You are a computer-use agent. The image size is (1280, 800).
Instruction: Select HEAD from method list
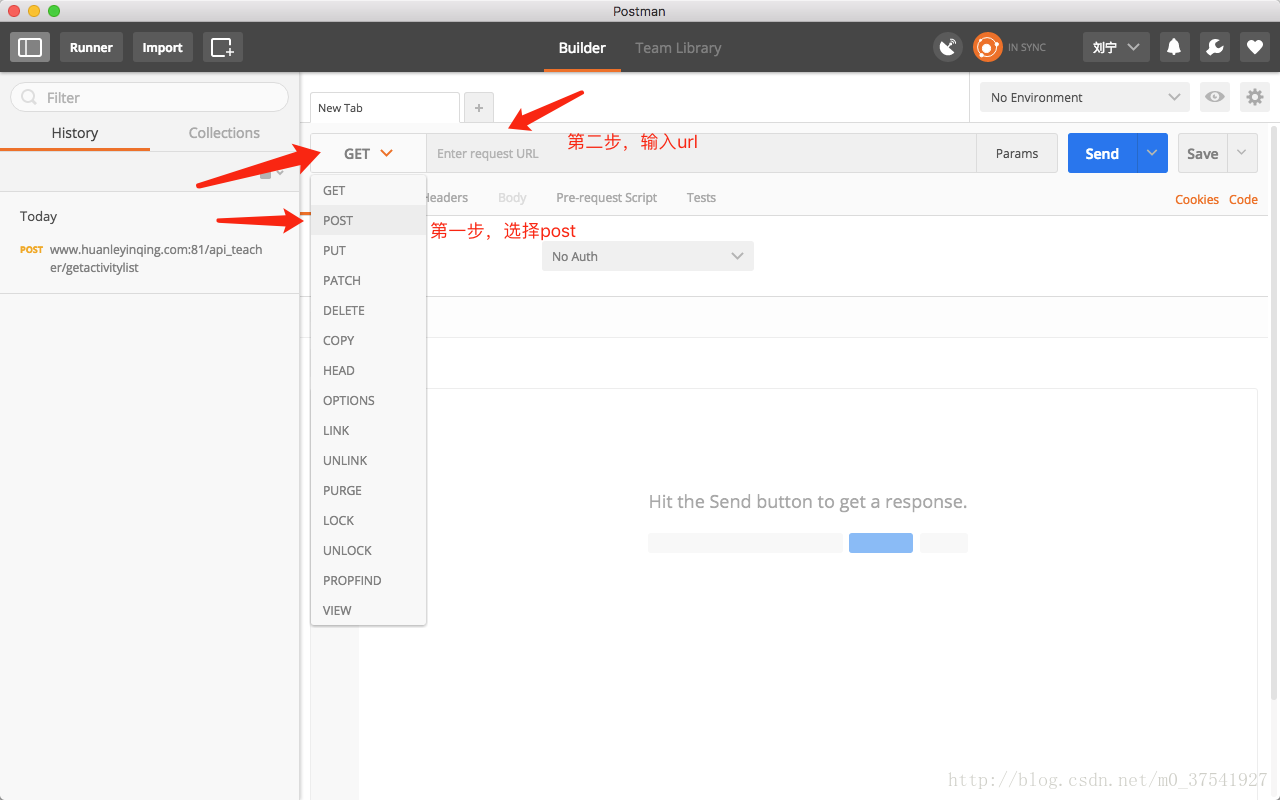368,370
